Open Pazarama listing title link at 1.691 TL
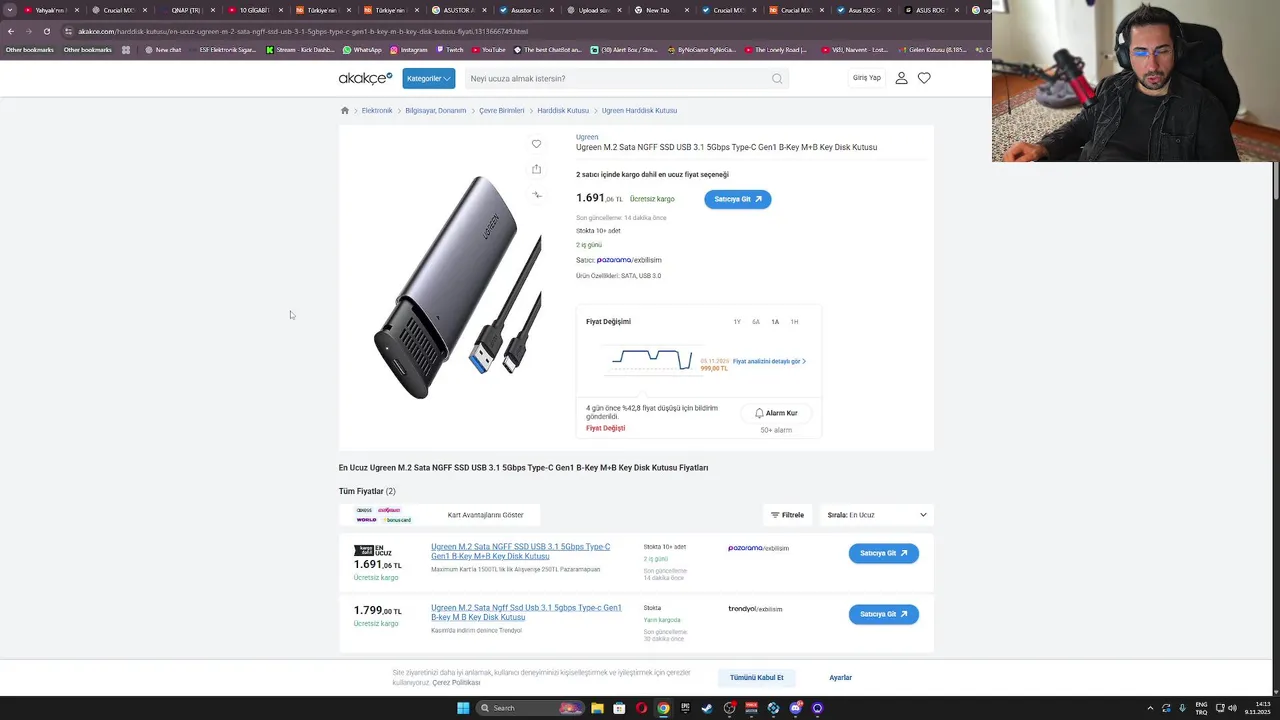Screen dimensions: 1280x720 520,551
